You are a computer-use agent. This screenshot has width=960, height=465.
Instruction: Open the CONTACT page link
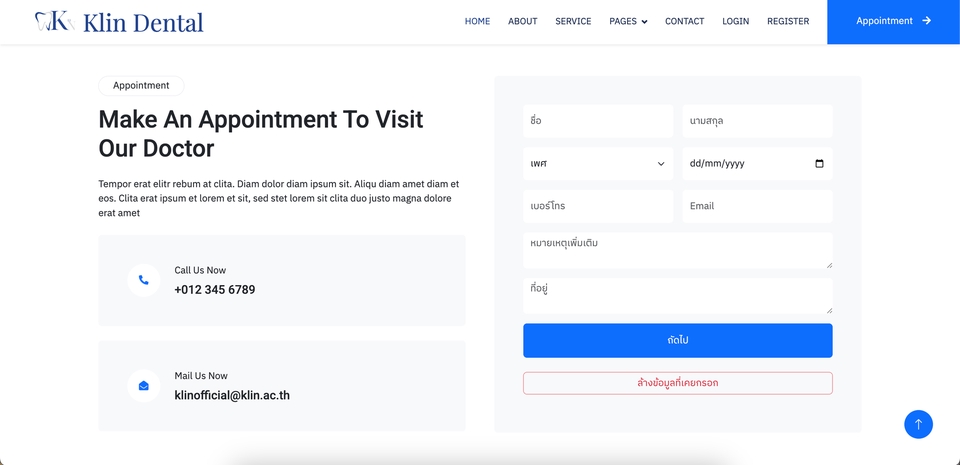[x=684, y=21]
